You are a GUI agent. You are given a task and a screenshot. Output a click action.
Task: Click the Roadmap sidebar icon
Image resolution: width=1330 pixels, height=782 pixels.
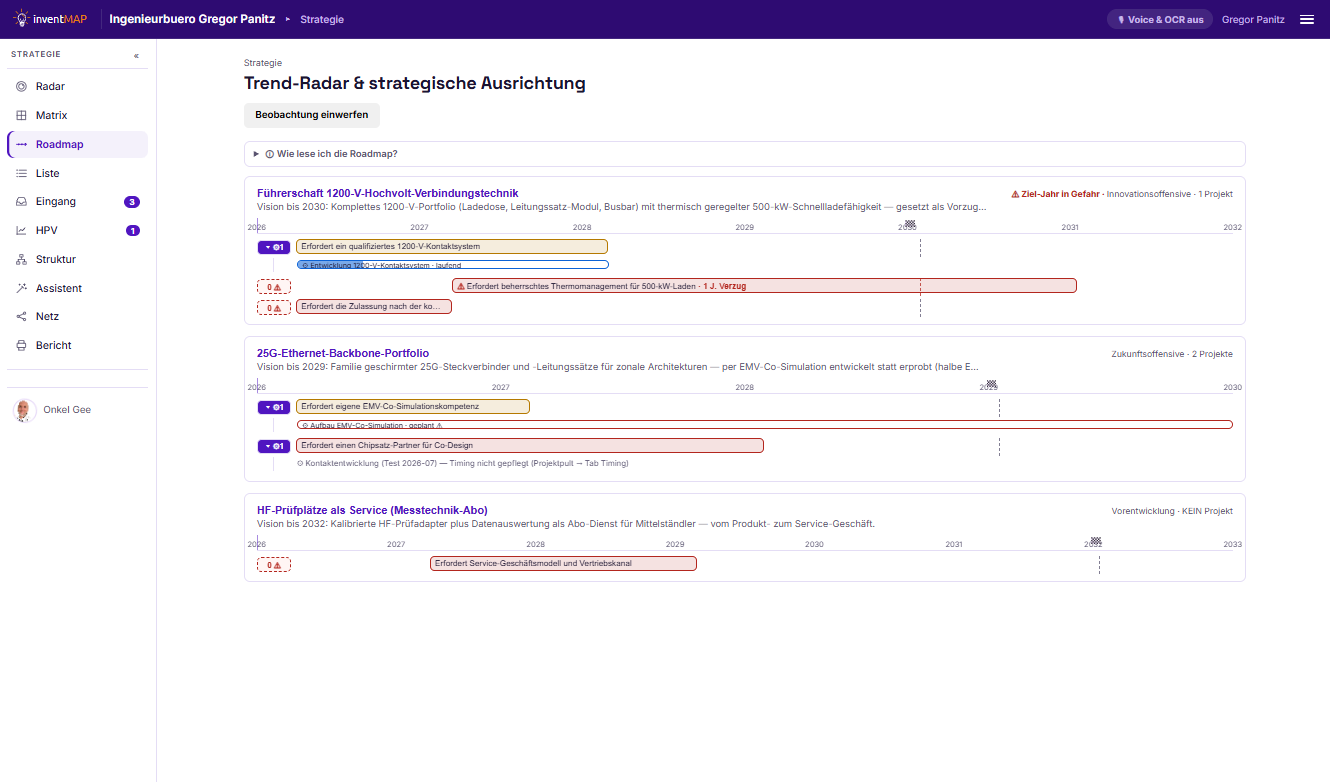point(22,145)
